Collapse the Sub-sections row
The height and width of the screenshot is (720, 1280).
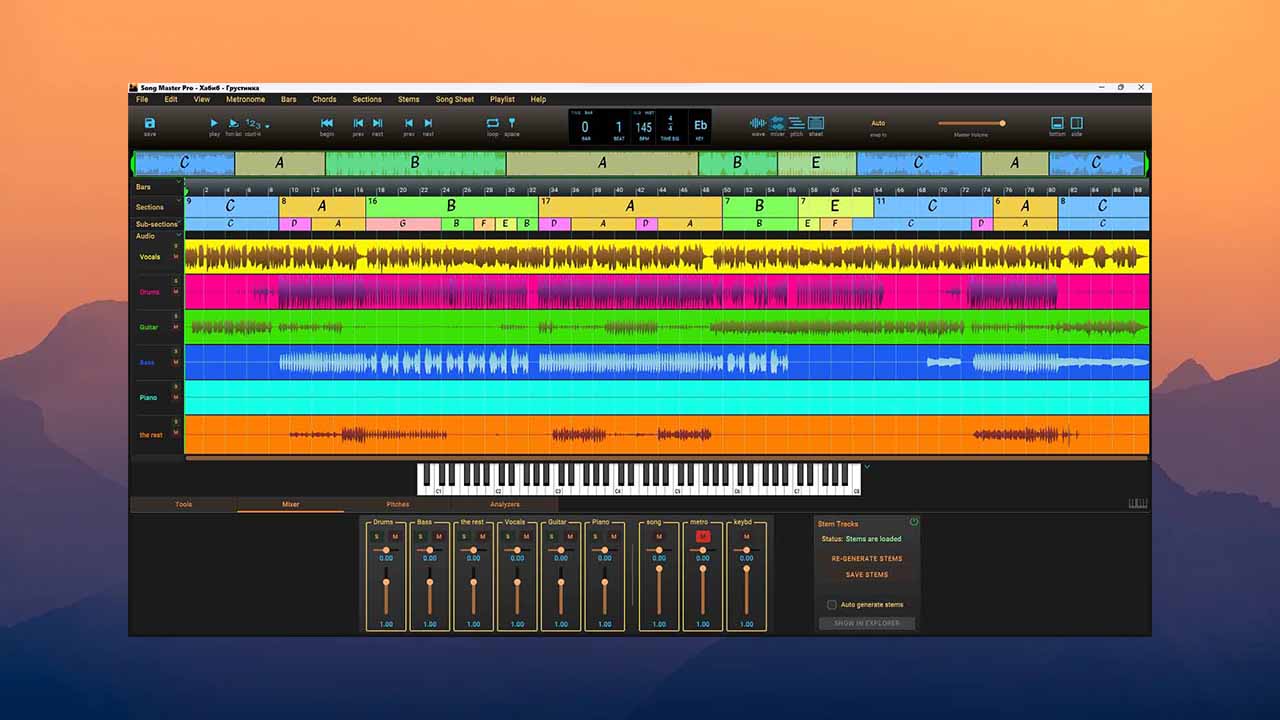point(179,222)
